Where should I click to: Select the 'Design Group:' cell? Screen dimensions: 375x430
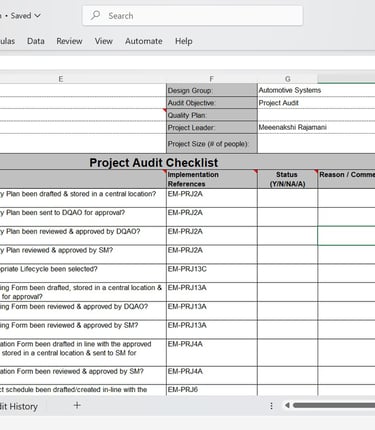(212, 90)
